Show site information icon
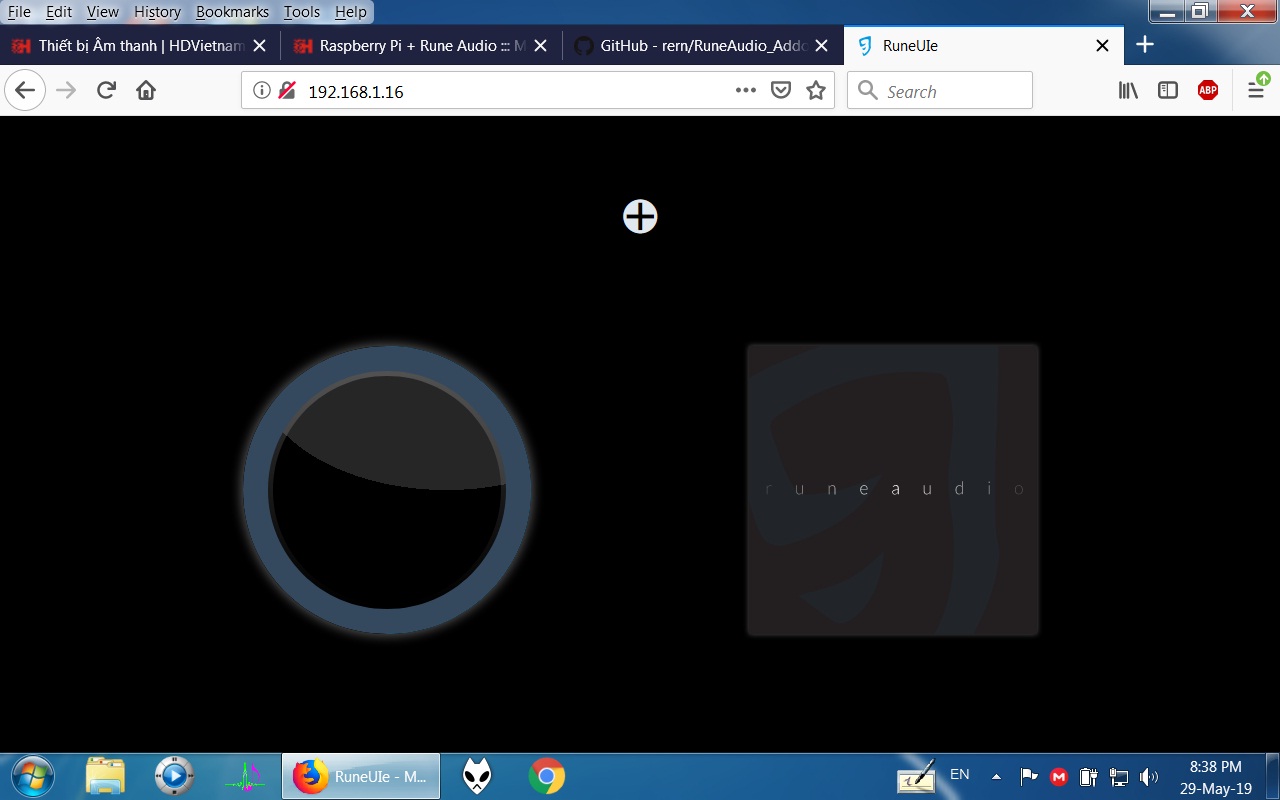The height and width of the screenshot is (800, 1280). click(x=262, y=91)
